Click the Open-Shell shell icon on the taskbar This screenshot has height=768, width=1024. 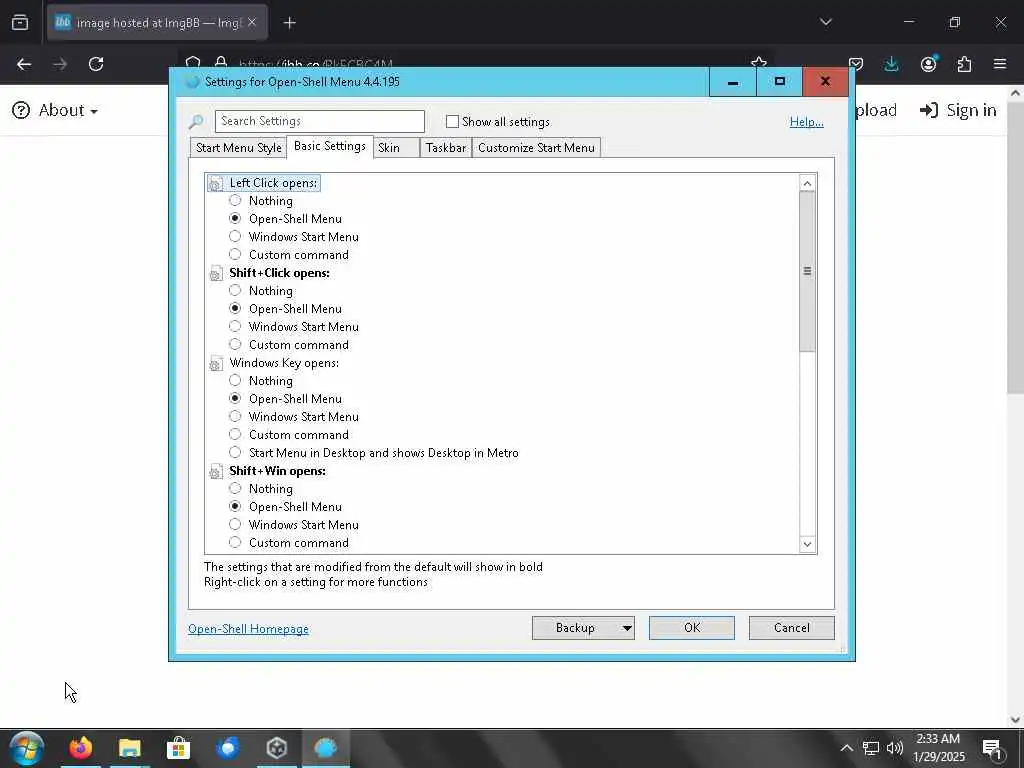tap(325, 748)
